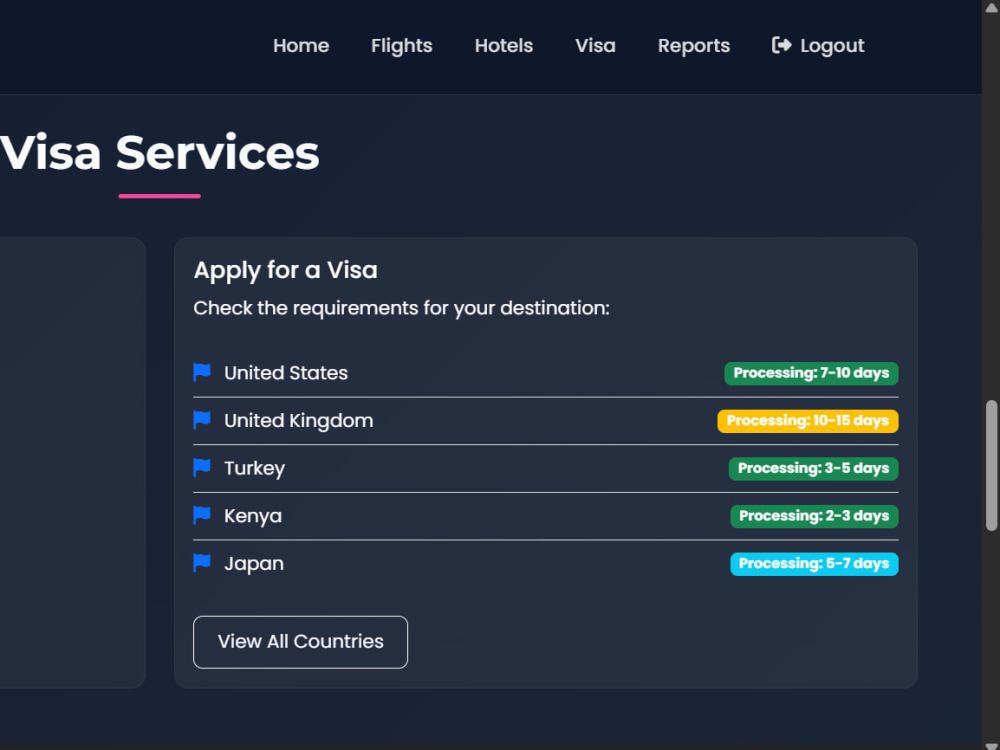The height and width of the screenshot is (750, 1000).
Task: Click the View All Countries button
Action: 300,642
